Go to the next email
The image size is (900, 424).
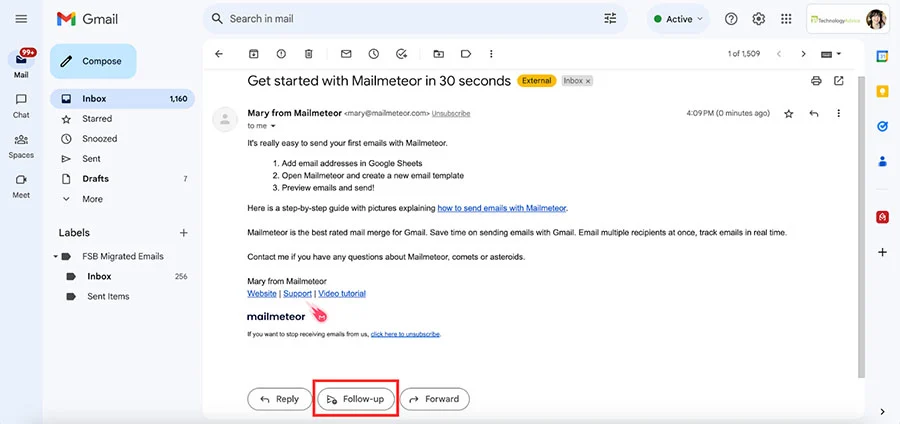[804, 54]
